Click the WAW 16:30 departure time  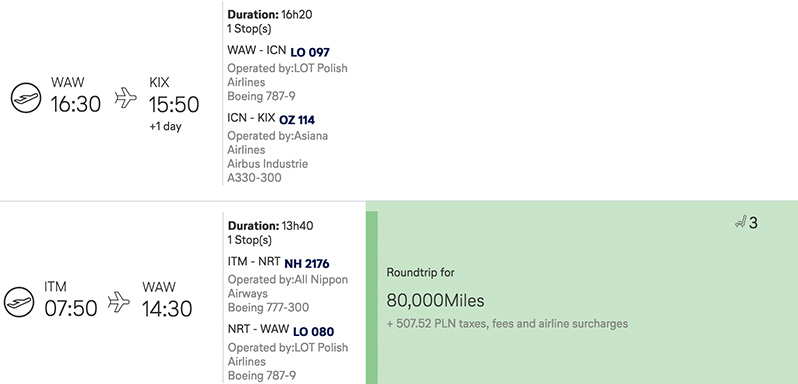coord(76,104)
